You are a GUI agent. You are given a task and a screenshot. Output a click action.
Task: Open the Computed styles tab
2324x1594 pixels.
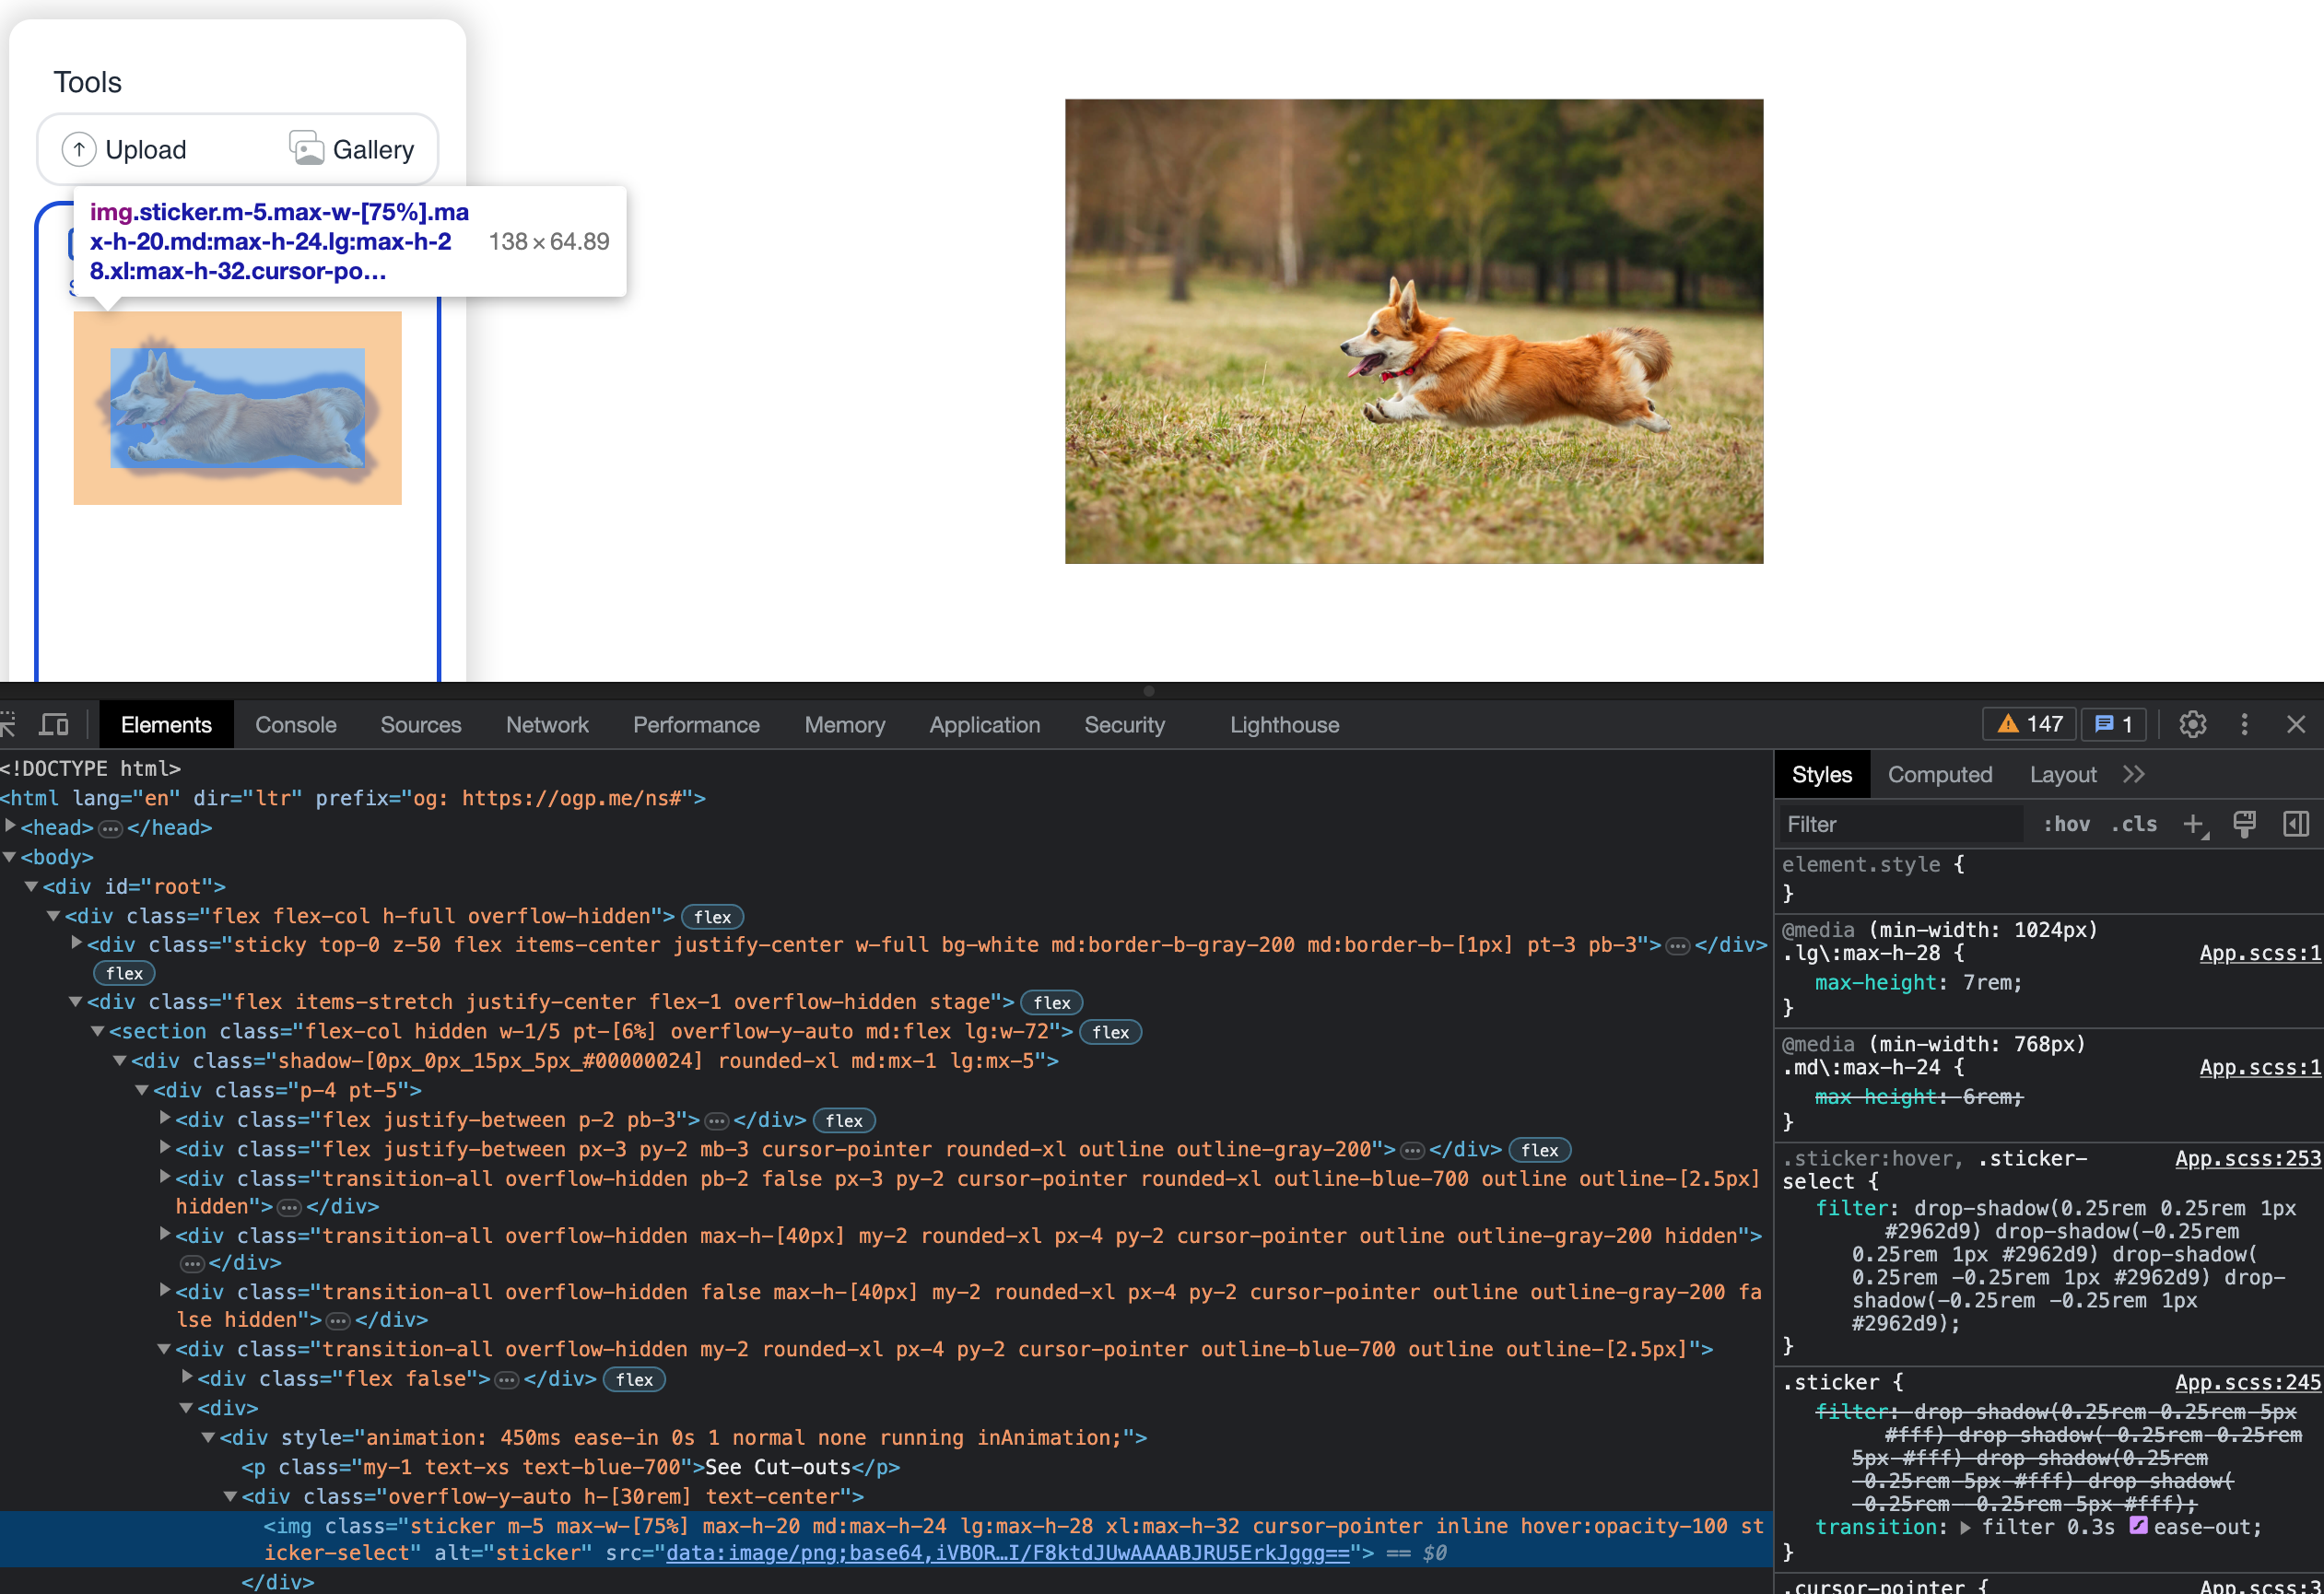(1939, 774)
